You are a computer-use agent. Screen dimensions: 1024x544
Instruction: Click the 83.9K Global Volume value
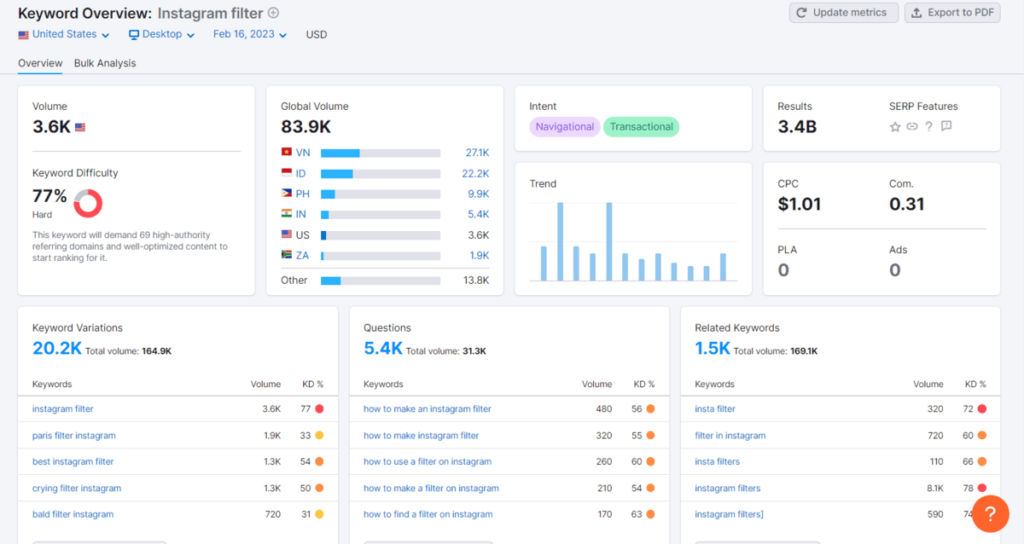[306, 127]
